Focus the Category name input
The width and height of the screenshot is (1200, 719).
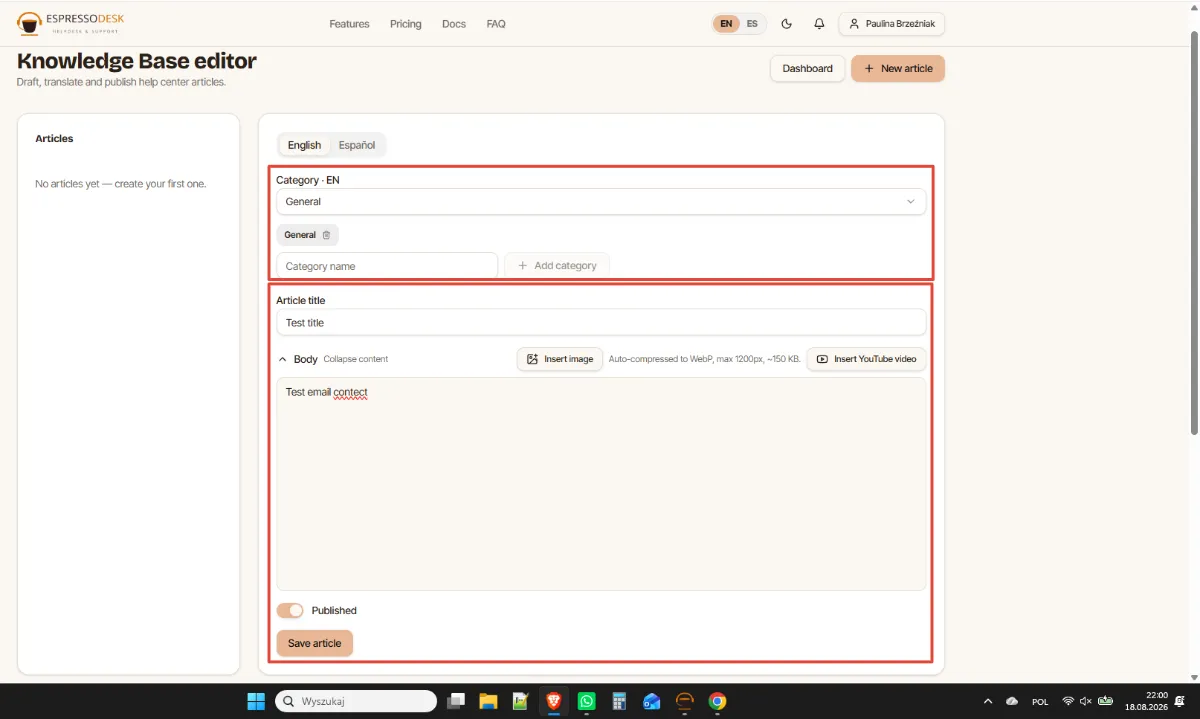tap(387, 266)
